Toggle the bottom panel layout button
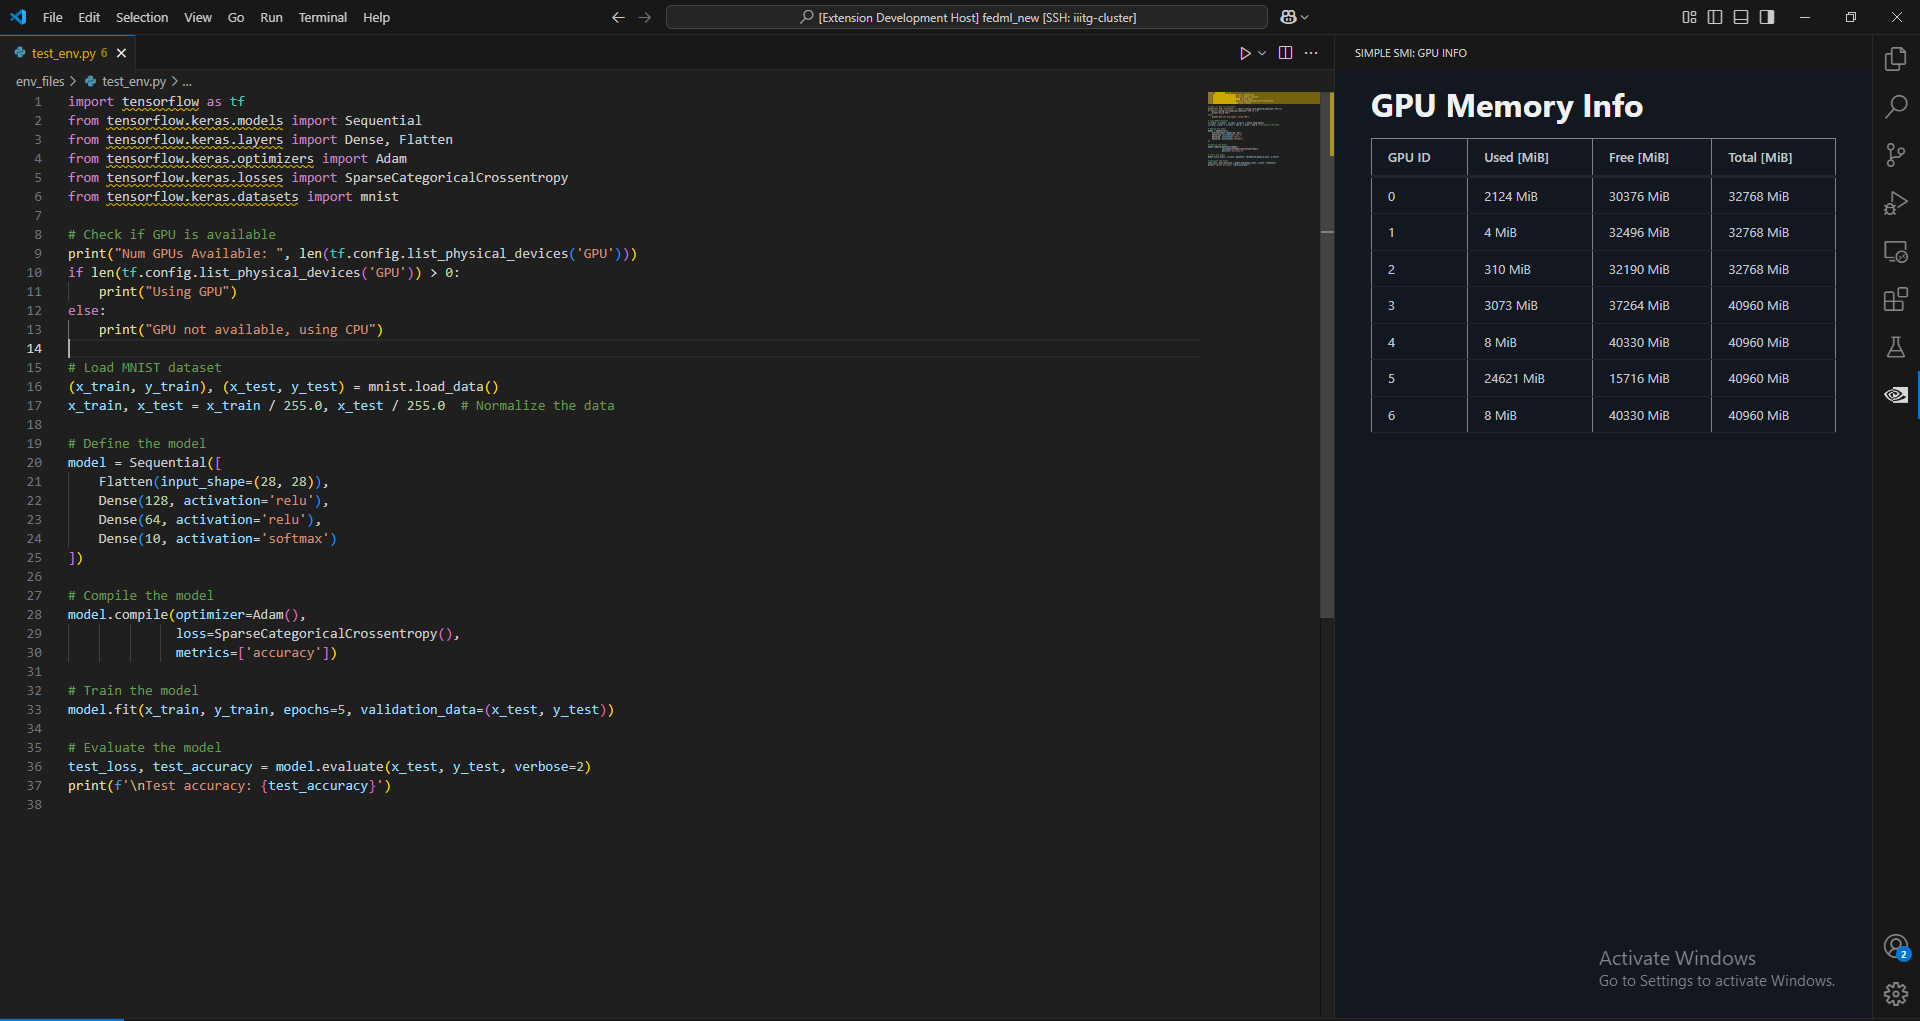 point(1741,17)
